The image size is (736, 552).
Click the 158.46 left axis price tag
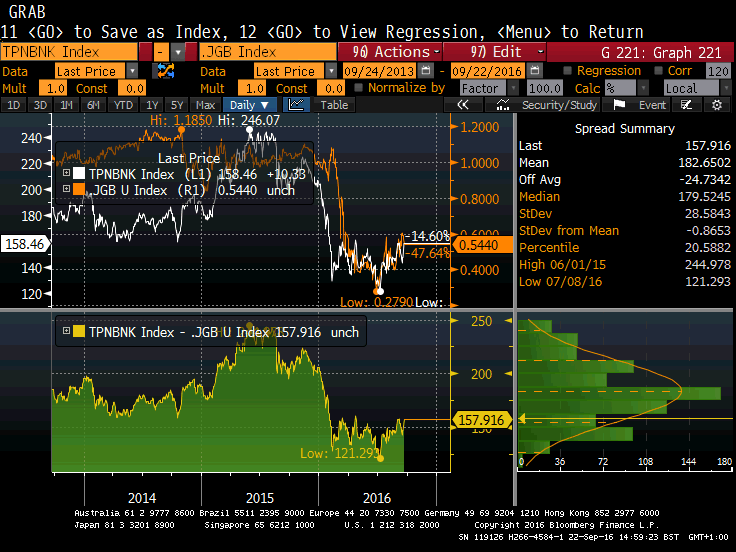coord(25,244)
